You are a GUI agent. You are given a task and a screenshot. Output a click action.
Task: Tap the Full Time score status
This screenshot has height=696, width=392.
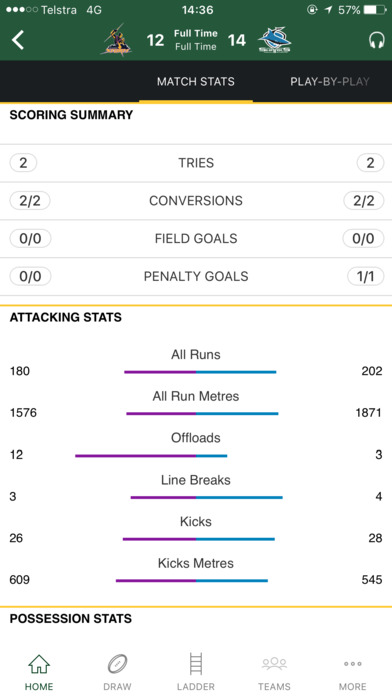pyautogui.click(x=196, y=40)
